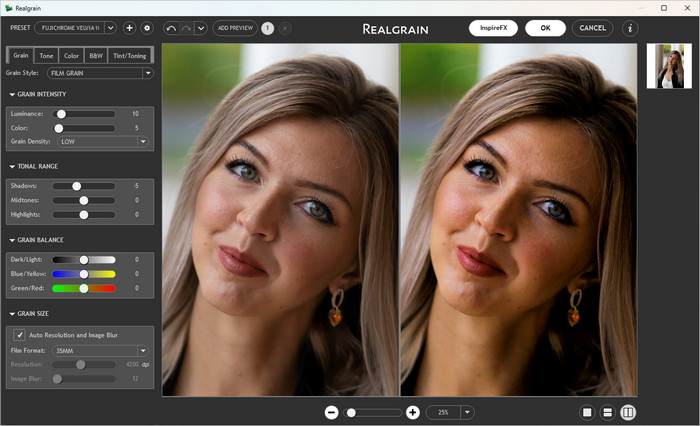Click the InspireFX button
The width and height of the screenshot is (700, 426).
click(x=493, y=28)
